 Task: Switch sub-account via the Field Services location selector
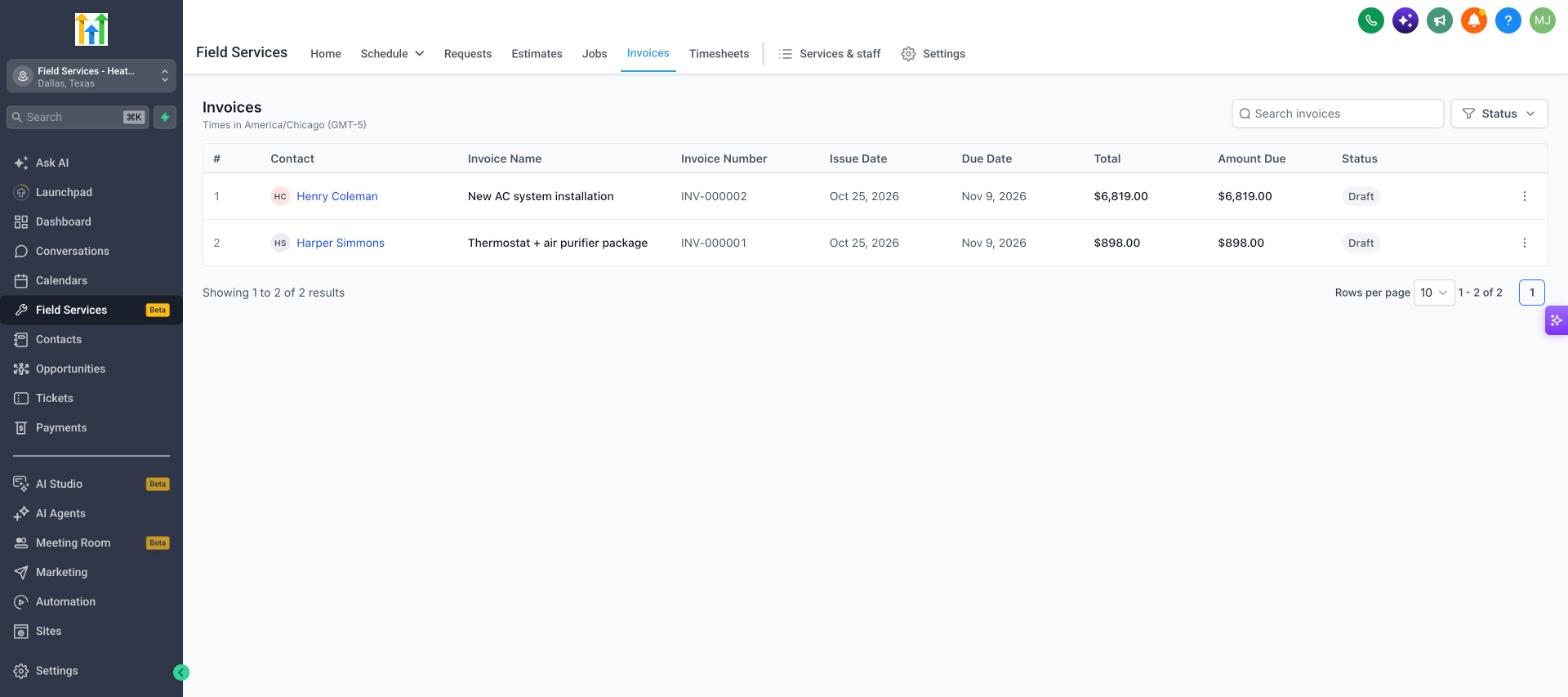pyautogui.click(x=91, y=76)
